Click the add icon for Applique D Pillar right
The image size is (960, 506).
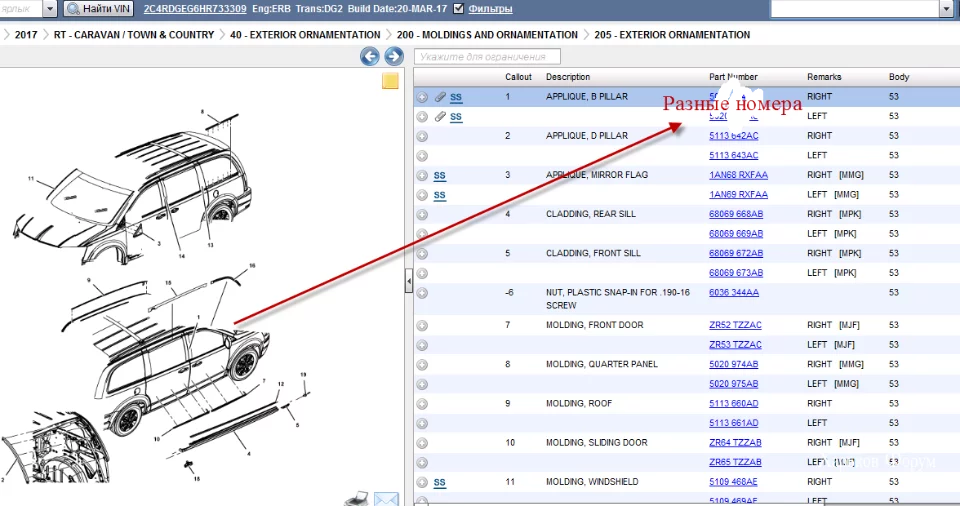click(422, 136)
